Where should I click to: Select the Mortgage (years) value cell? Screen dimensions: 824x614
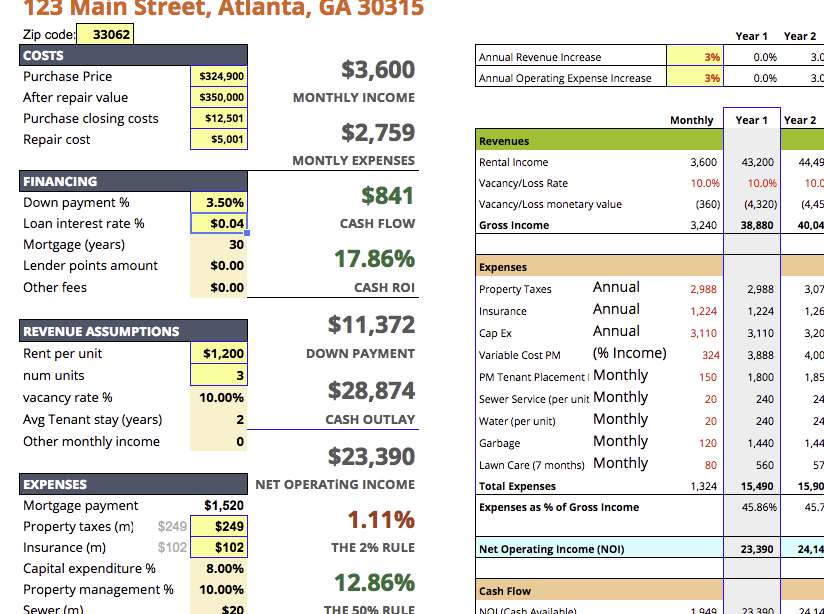coord(218,244)
